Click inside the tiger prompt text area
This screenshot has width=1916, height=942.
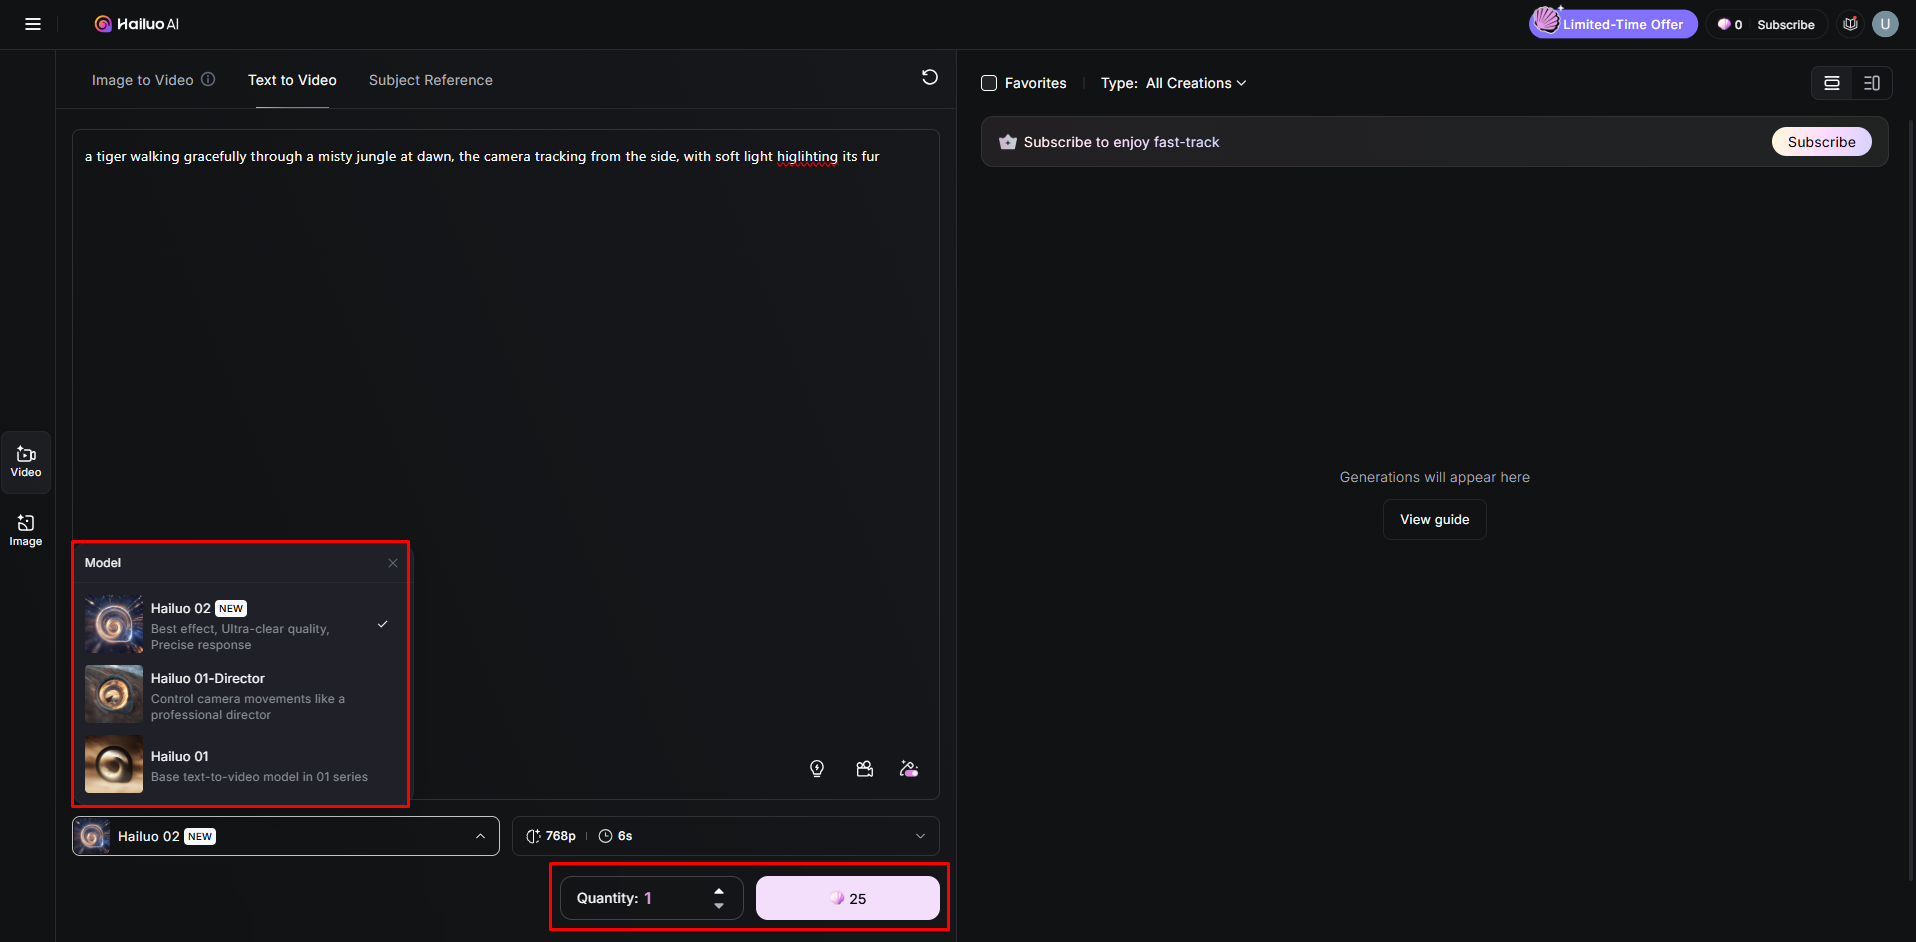(x=506, y=464)
